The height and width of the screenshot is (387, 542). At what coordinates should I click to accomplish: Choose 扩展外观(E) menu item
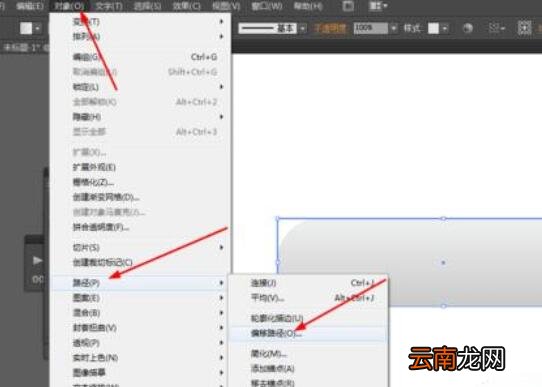[x=140, y=167]
